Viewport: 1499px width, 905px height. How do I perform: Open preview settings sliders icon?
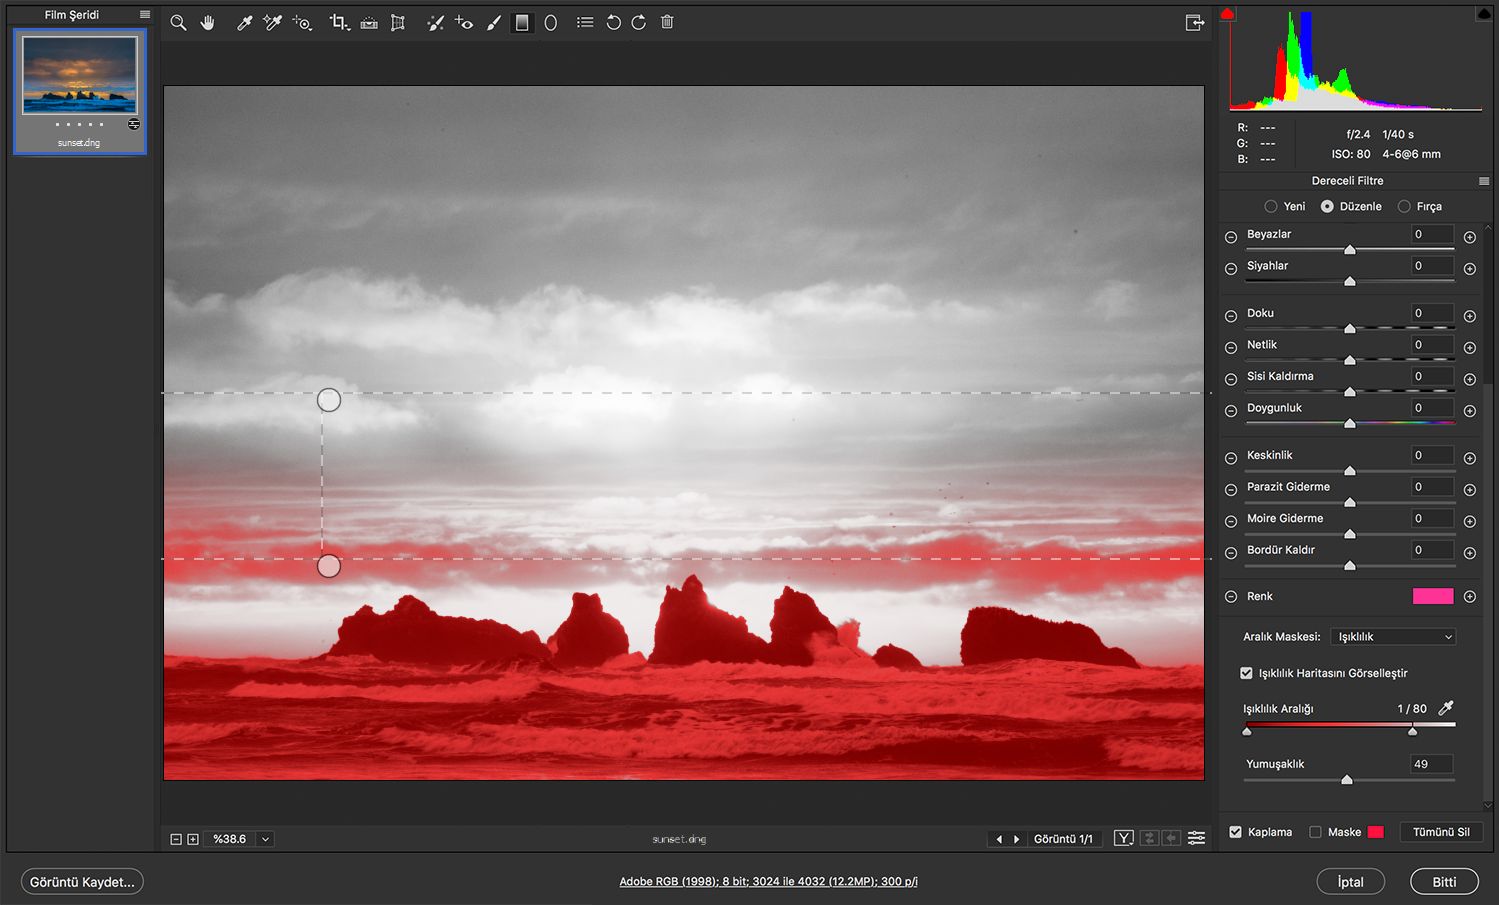(x=1196, y=838)
